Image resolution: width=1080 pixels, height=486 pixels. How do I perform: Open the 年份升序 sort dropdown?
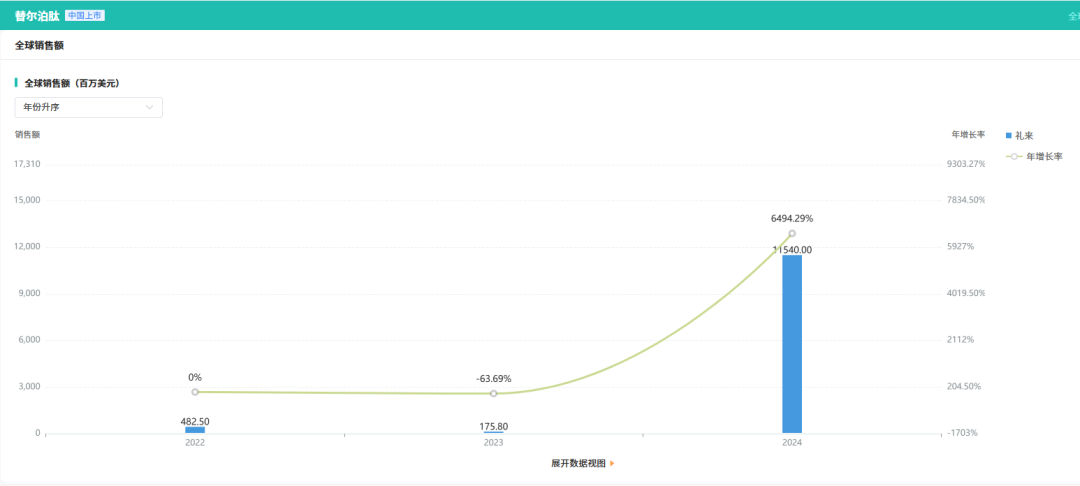89,107
